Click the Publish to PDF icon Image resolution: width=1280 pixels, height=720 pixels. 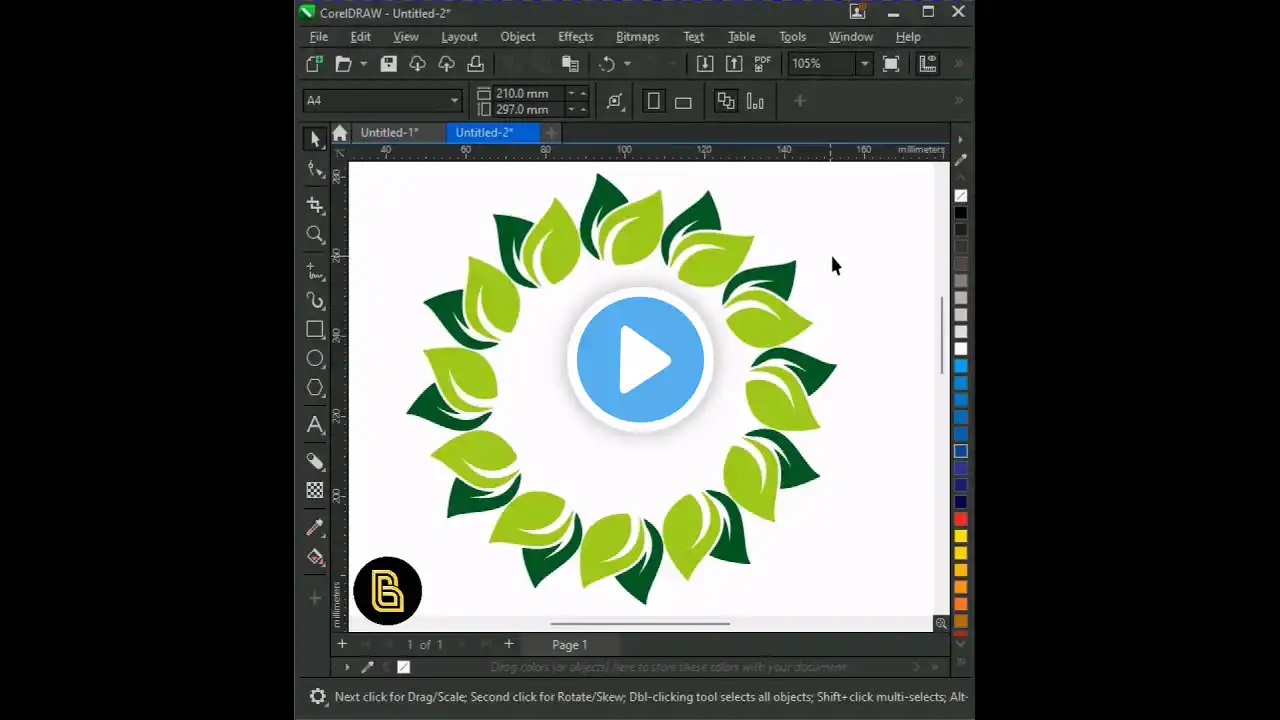(x=763, y=64)
